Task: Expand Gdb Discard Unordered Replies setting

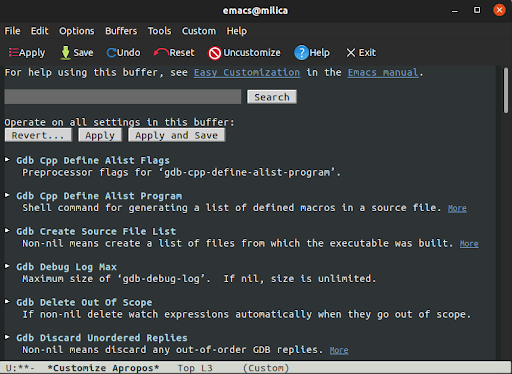Action: 7,337
